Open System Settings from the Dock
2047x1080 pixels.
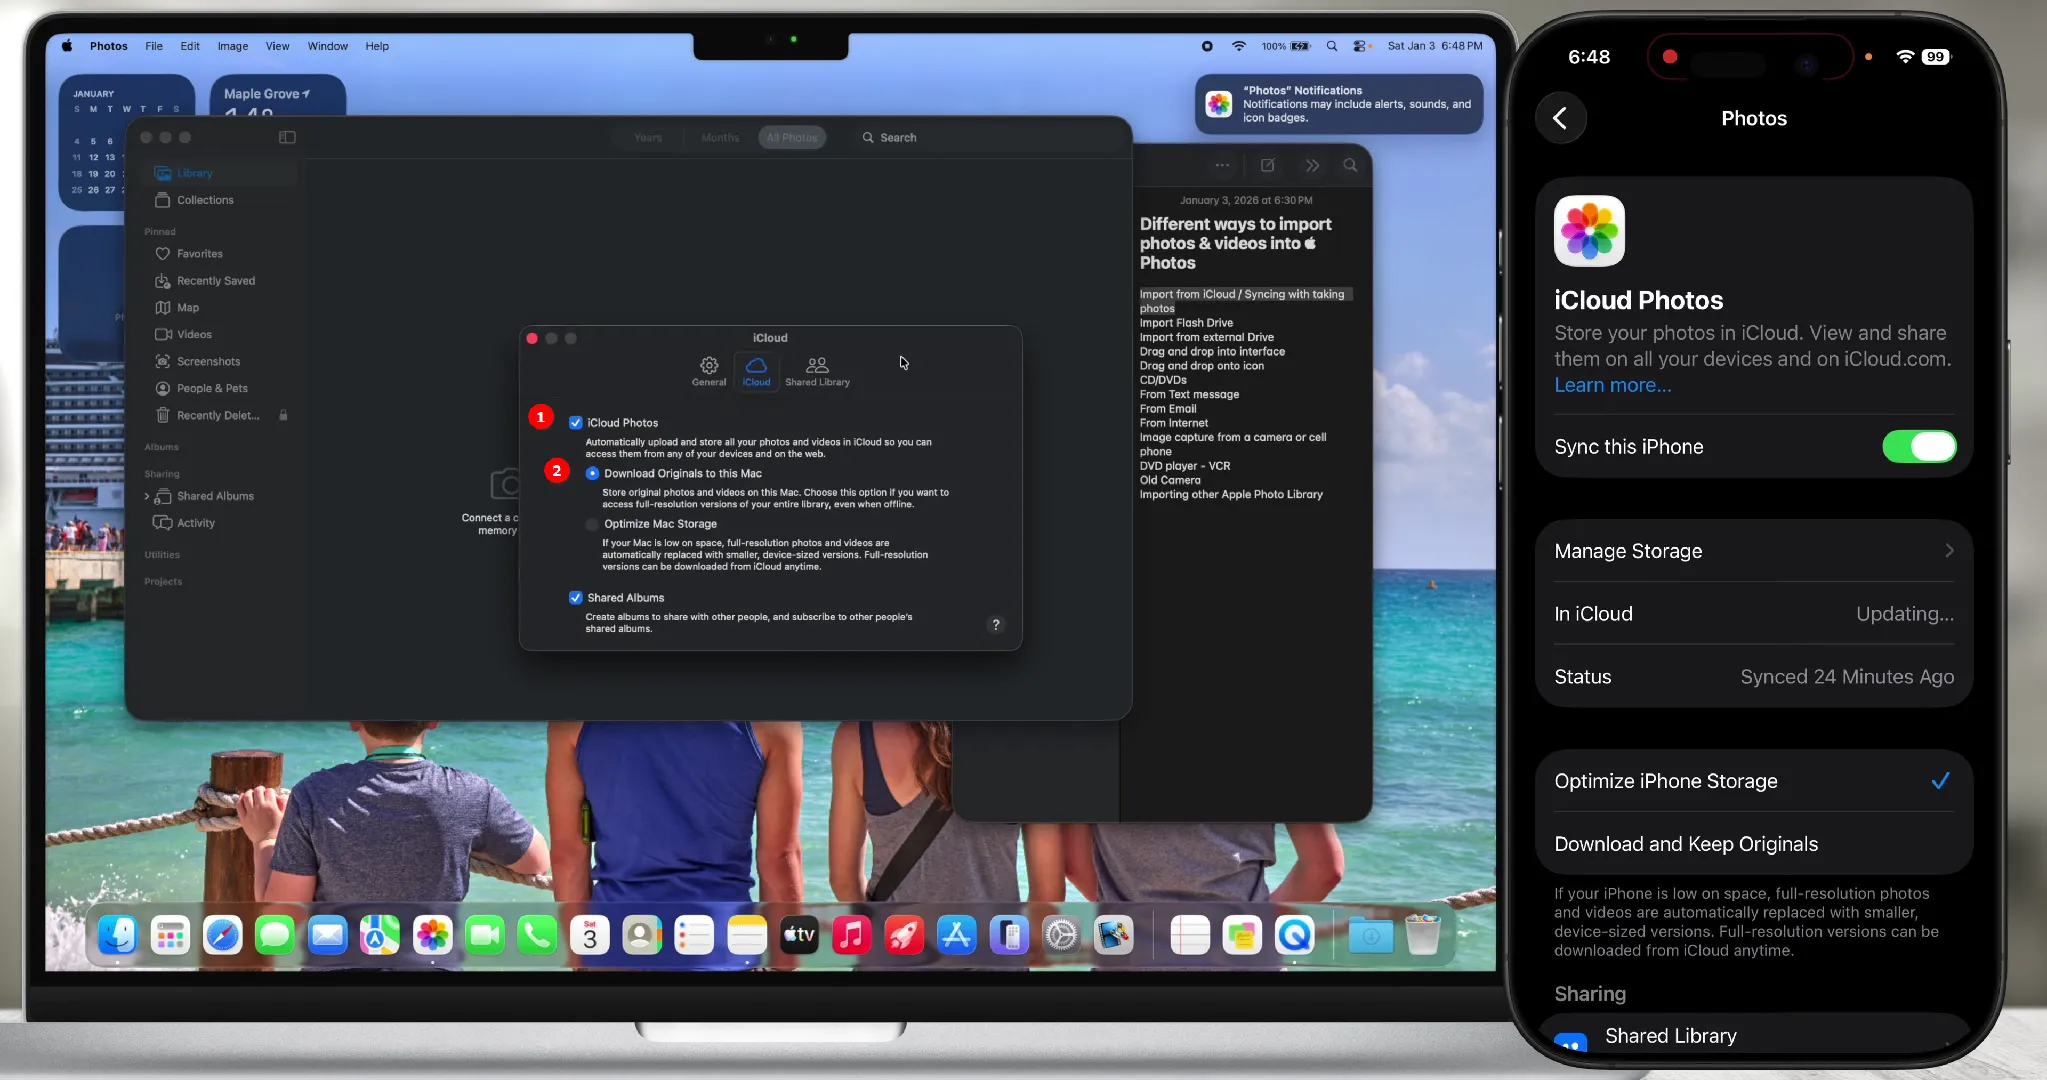tap(1061, 936)
